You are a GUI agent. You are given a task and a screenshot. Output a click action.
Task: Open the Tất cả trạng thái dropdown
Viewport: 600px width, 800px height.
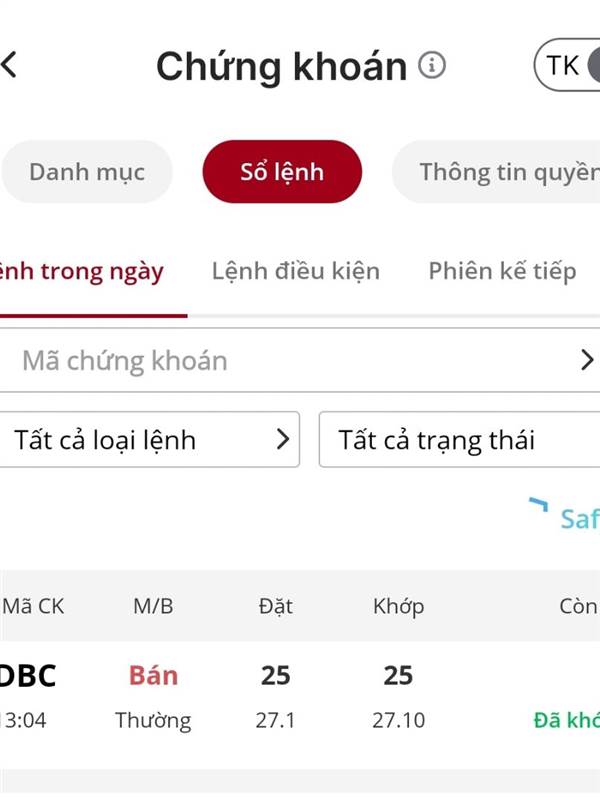(459, 439)
